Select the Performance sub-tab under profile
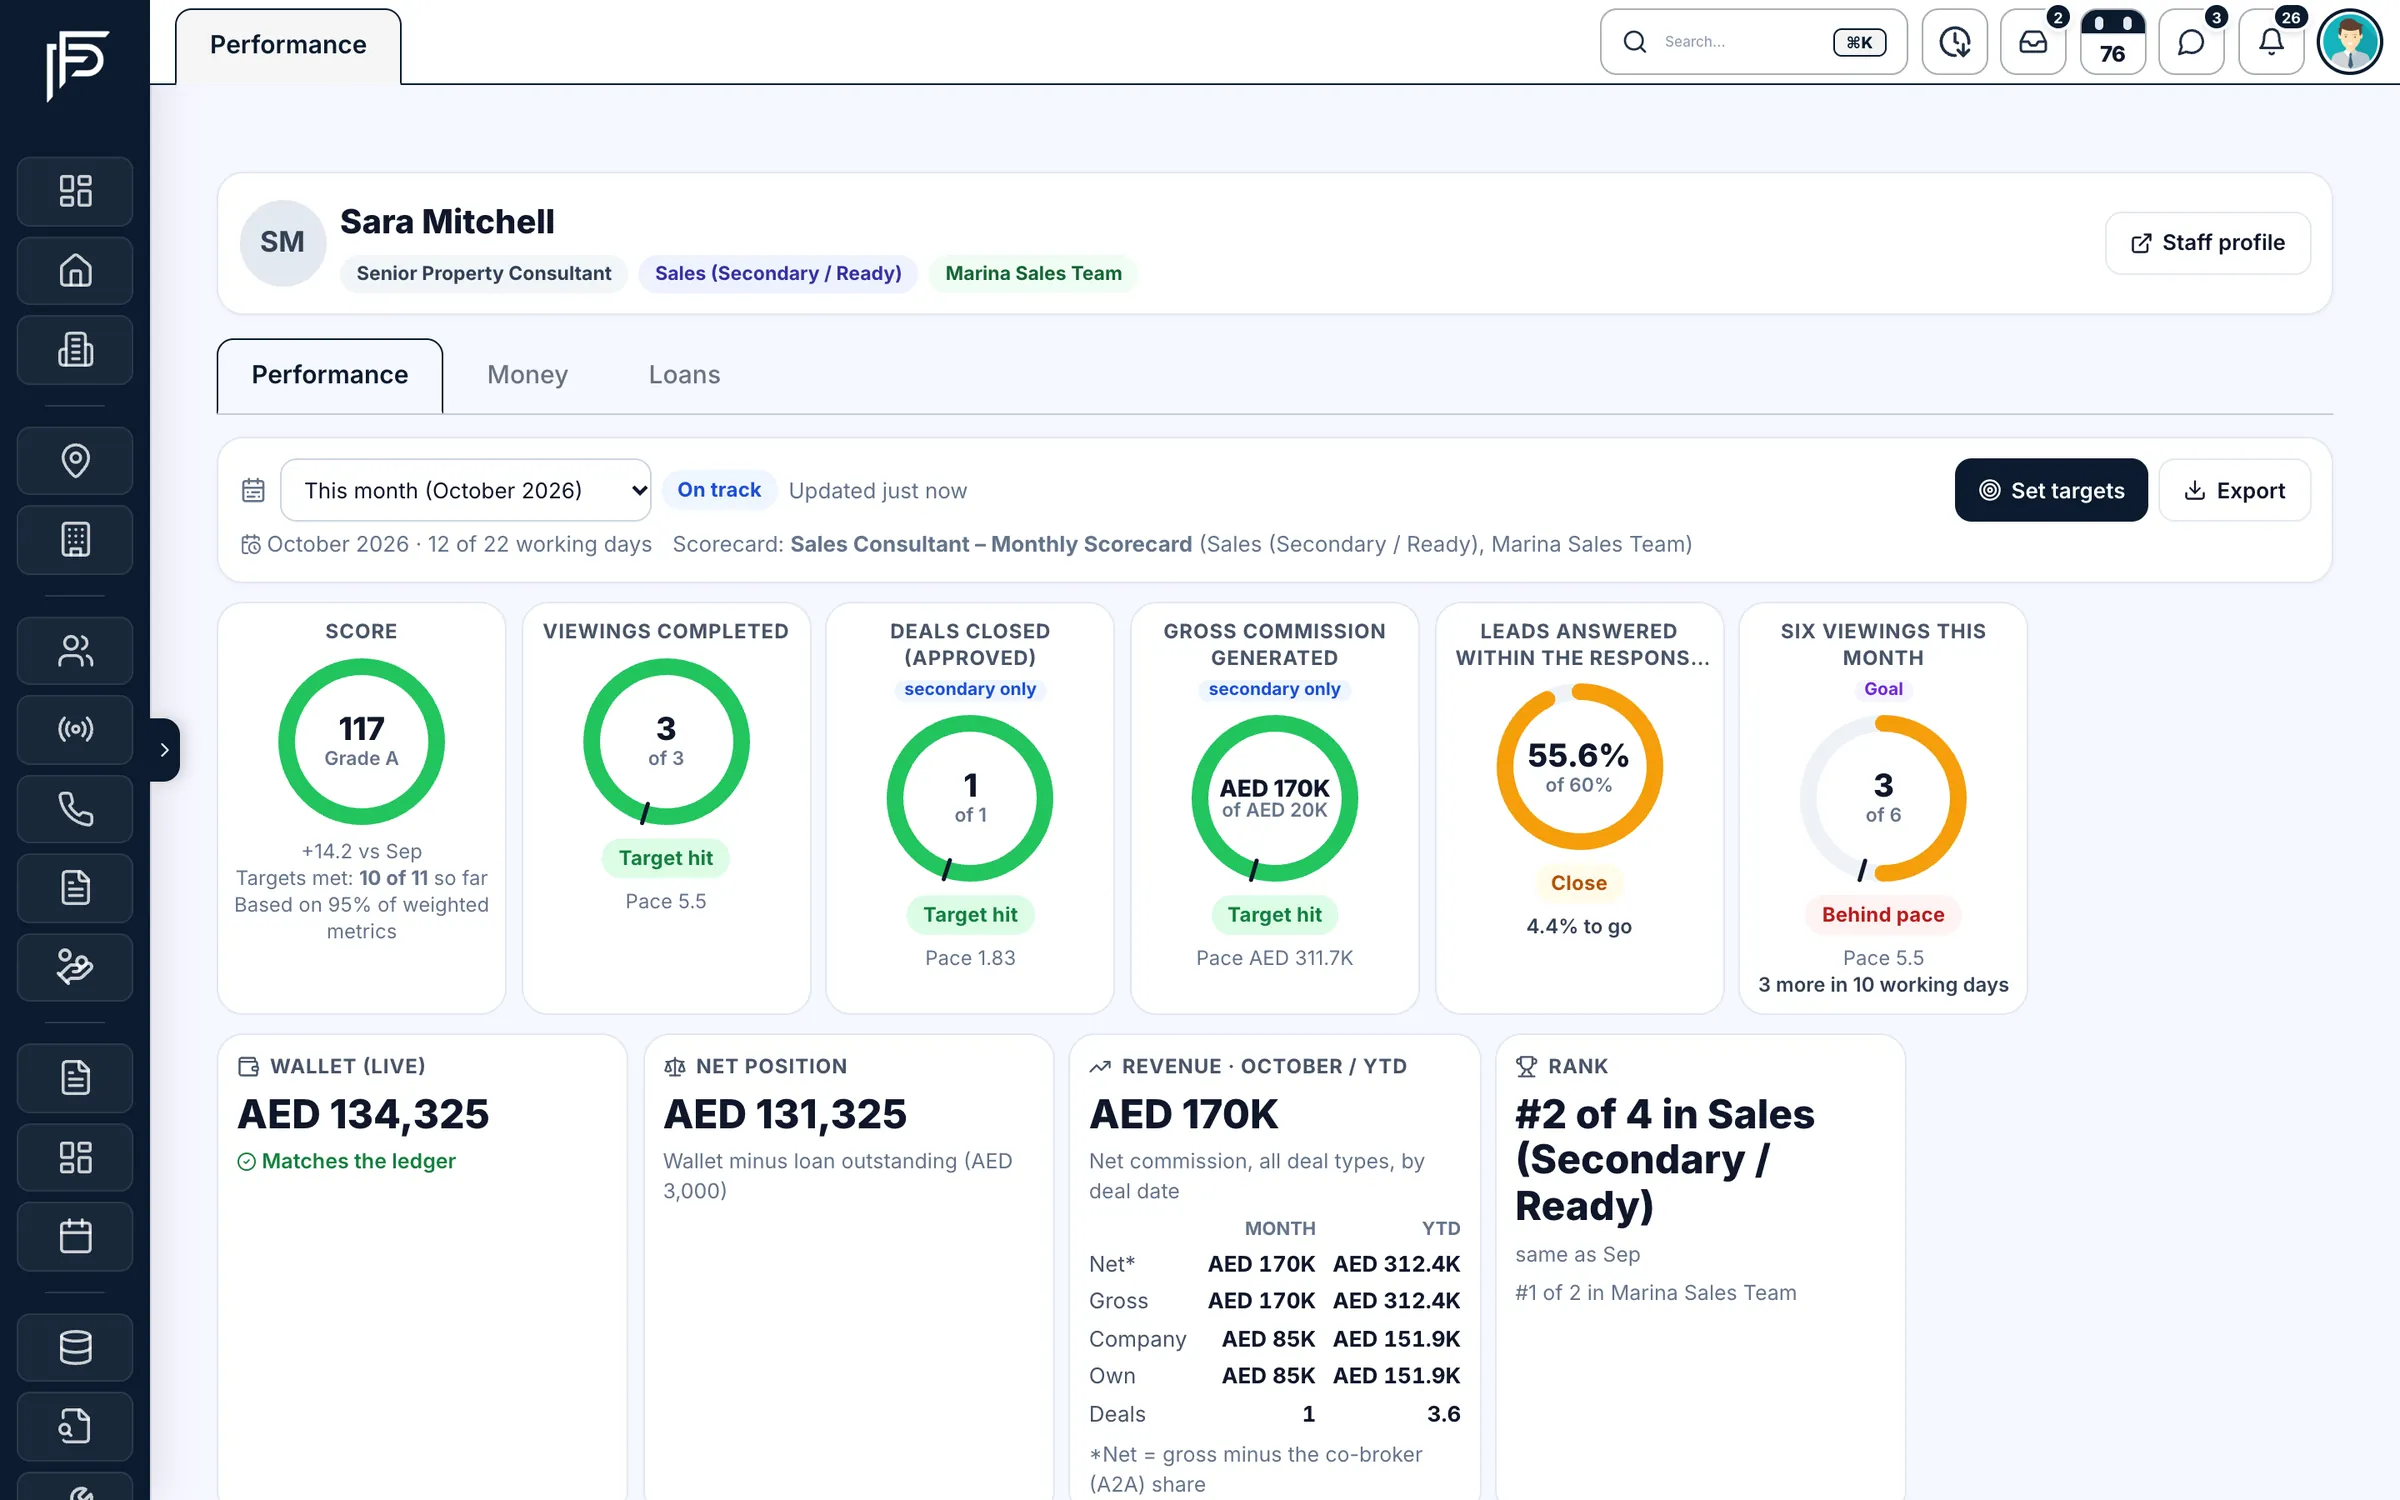2400x1500 pixels. tap(330, 375)
